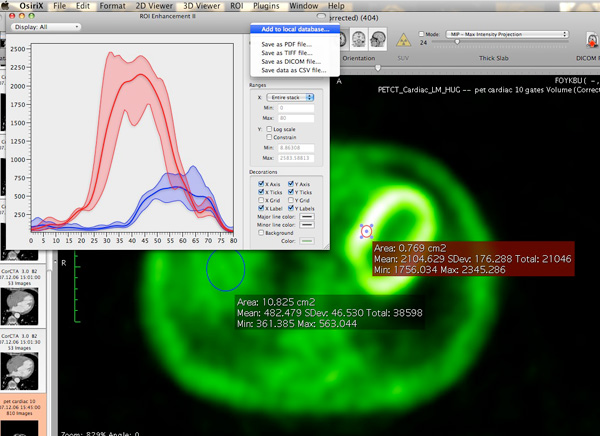Viewport: 600px width, 436px height.
Task: Click the Major line color swatch
Action: point(307,217)
